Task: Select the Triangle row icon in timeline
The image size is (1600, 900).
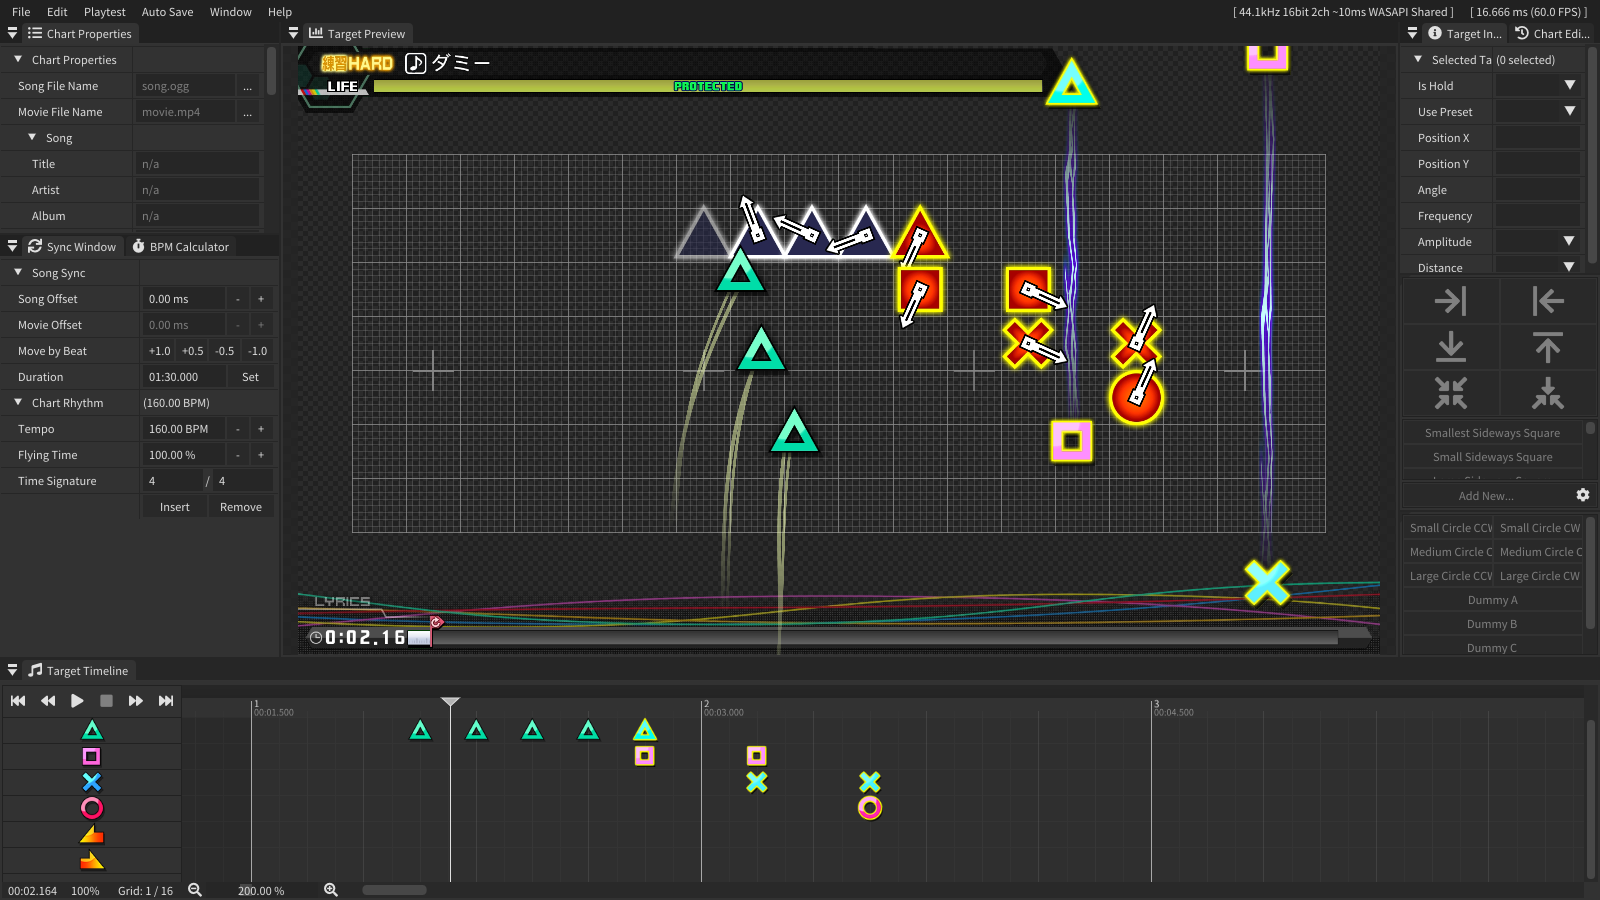Action: coord(92,731)
